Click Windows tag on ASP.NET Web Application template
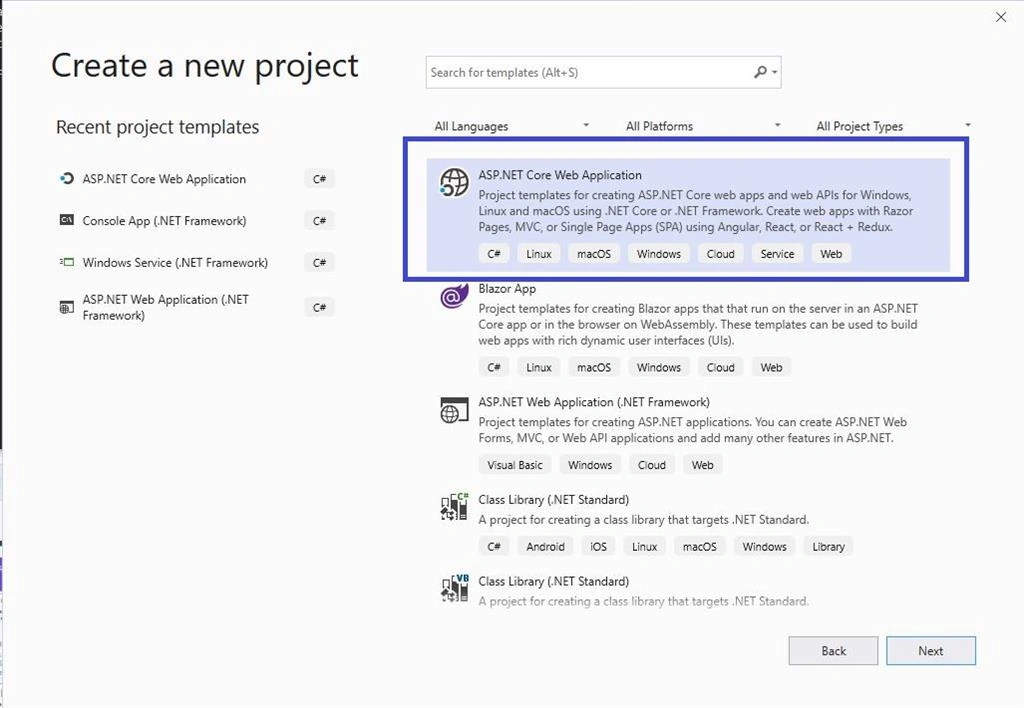This screenshot has height=708, width=1024. pos(590,464)
